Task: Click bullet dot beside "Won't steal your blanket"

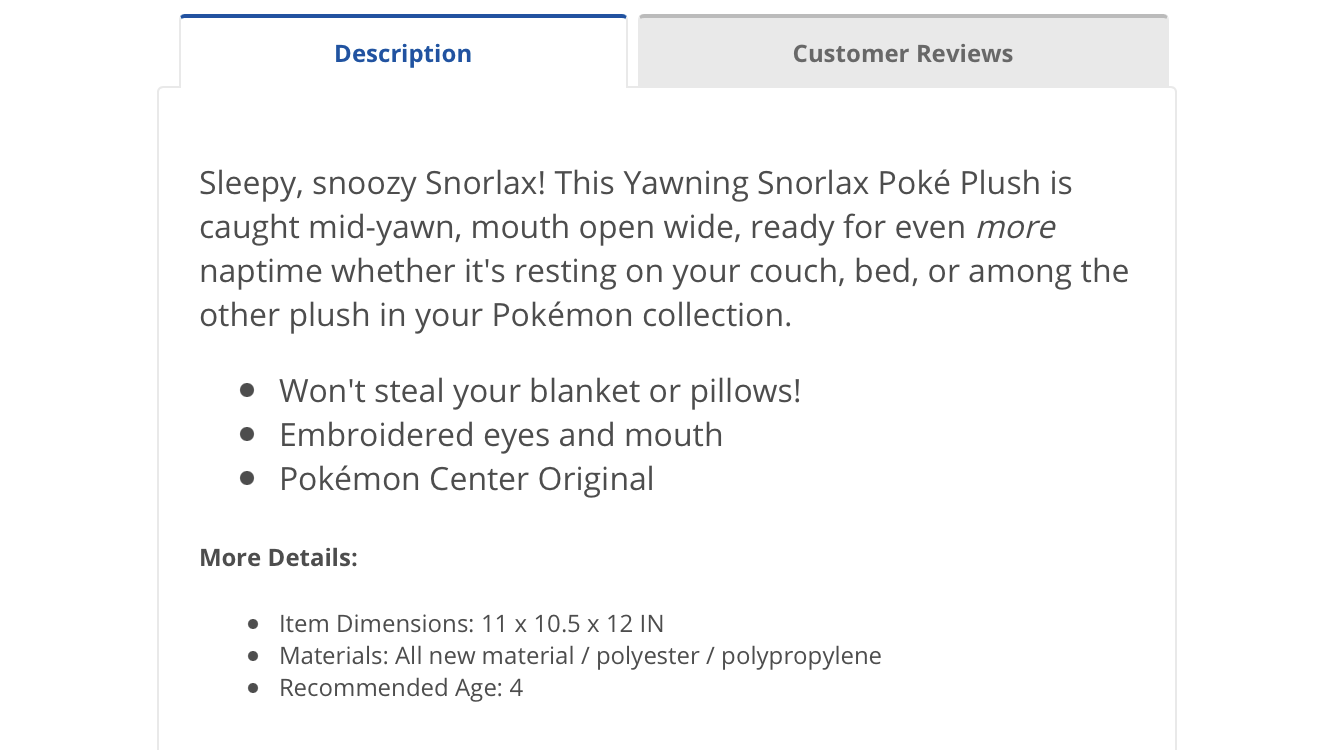Action: (x=248, y=390)
